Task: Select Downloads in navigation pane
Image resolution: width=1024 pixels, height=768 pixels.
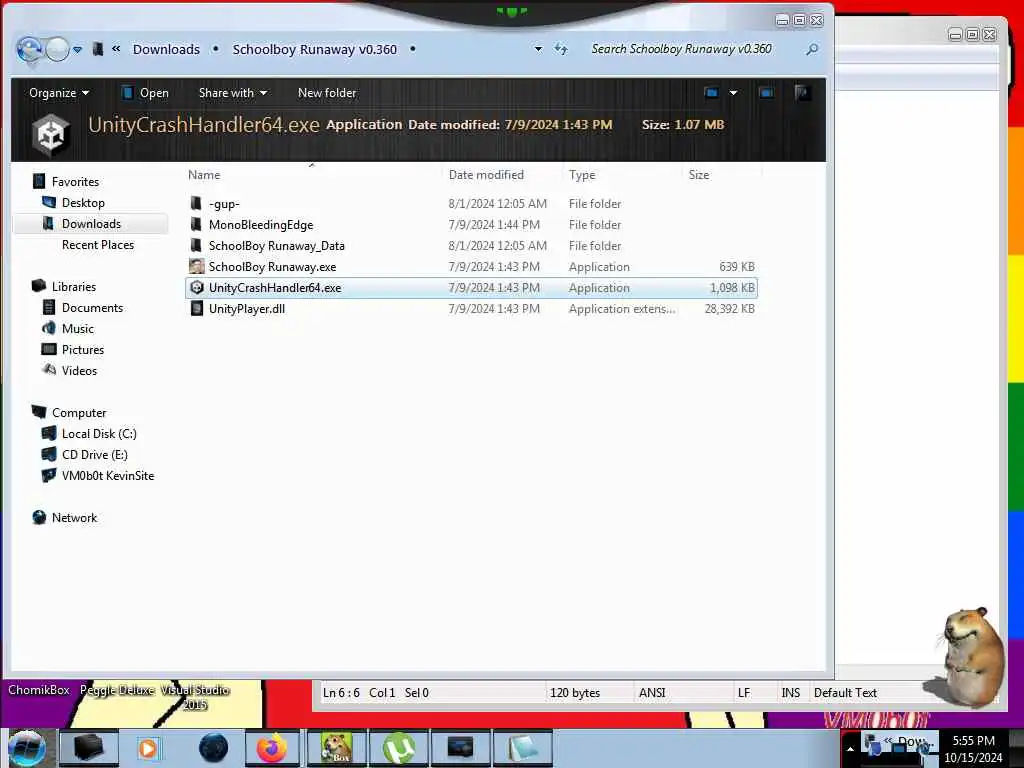Action: [91, 223]
